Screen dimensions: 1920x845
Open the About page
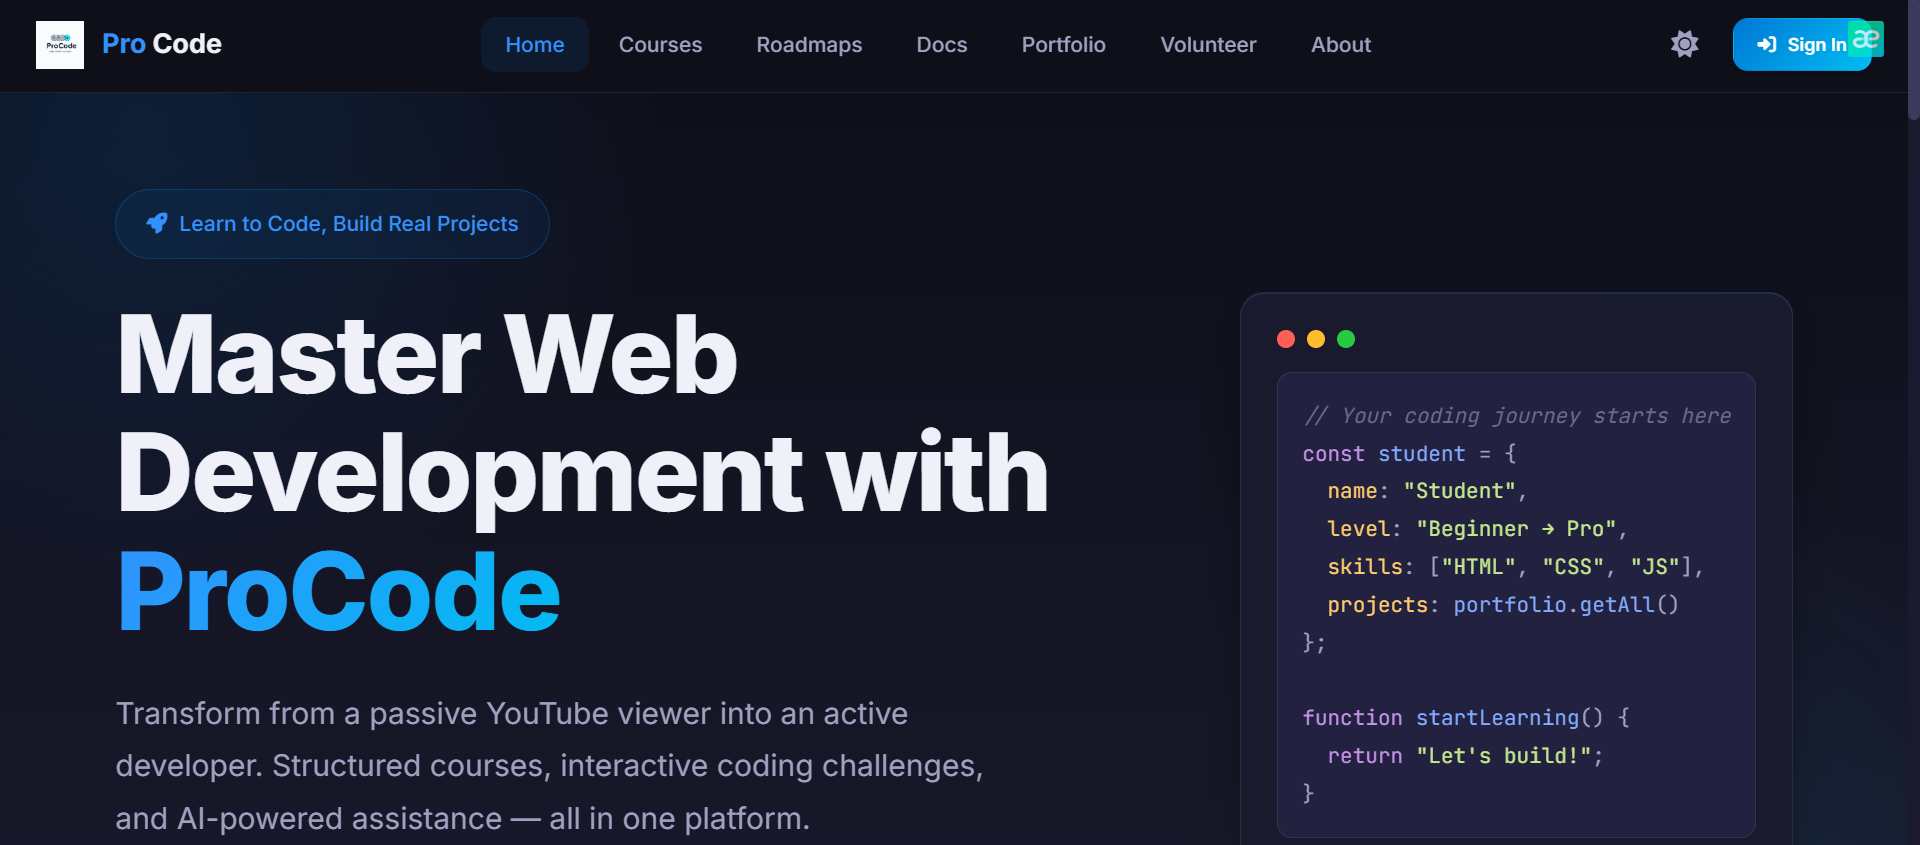pyautogui.click(x=1340, y=45)
